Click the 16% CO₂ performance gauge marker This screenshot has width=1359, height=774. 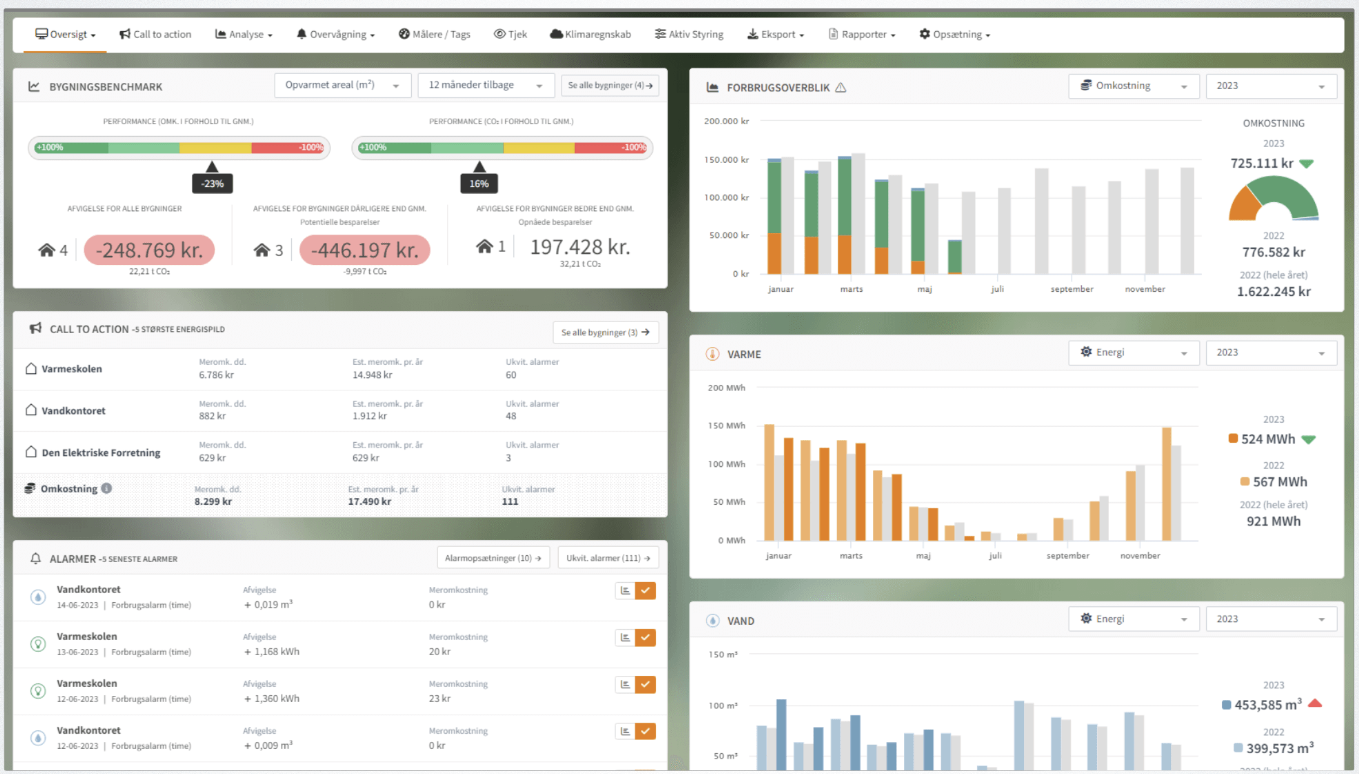tap(479, 183)
